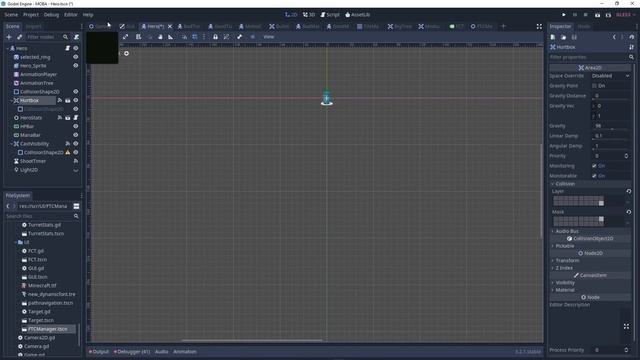Open the Project menu

(31, 15)
